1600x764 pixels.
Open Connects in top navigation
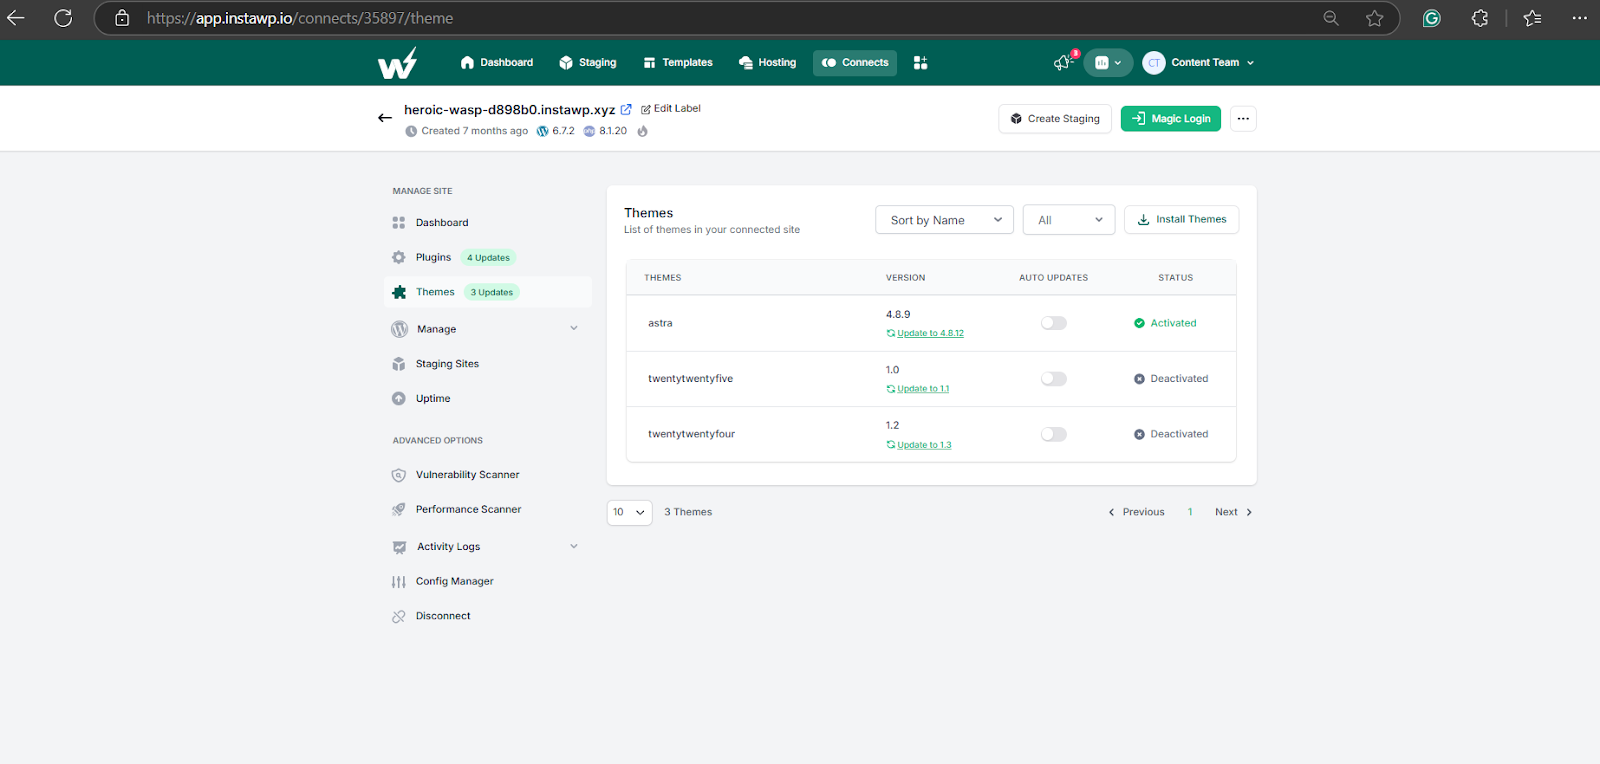(x=855, y=63)
